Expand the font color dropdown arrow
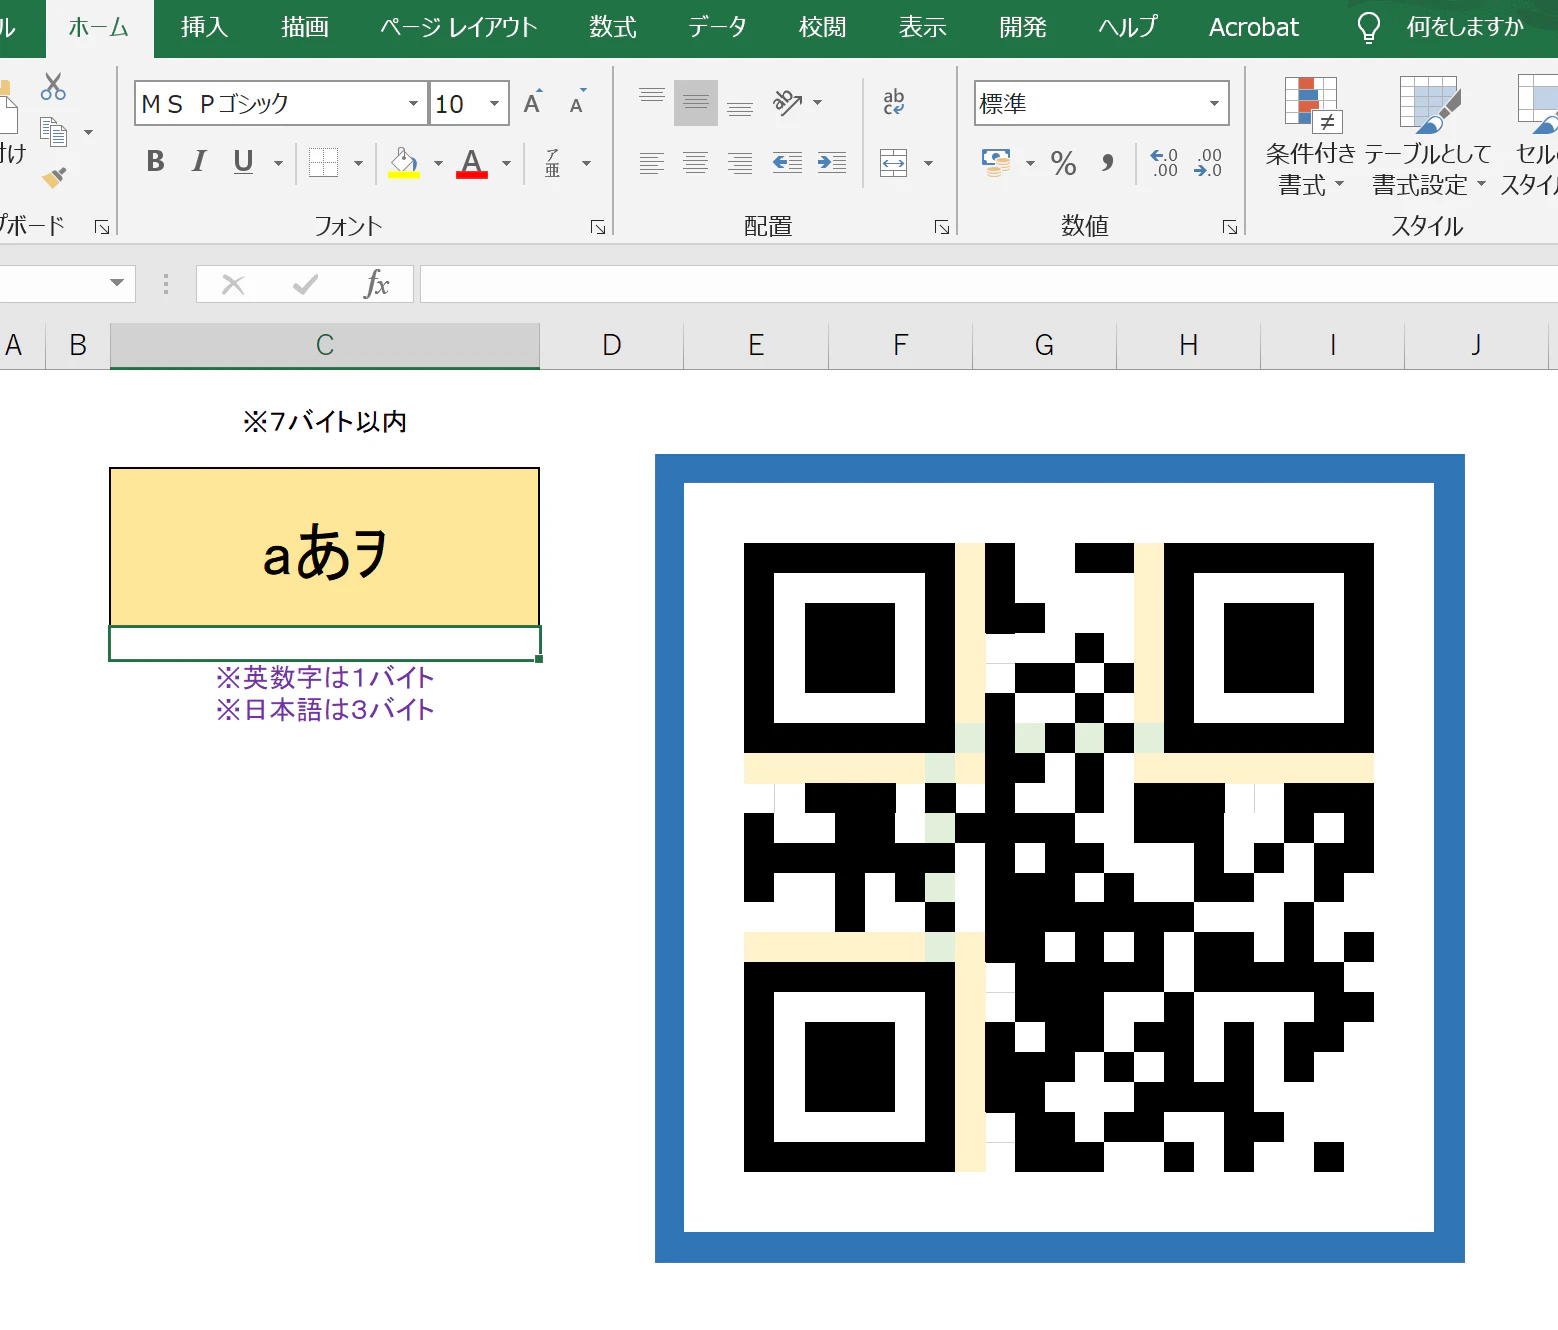Image resolution: width=1558 pixels, height=1330 pixels. (506, 163)
